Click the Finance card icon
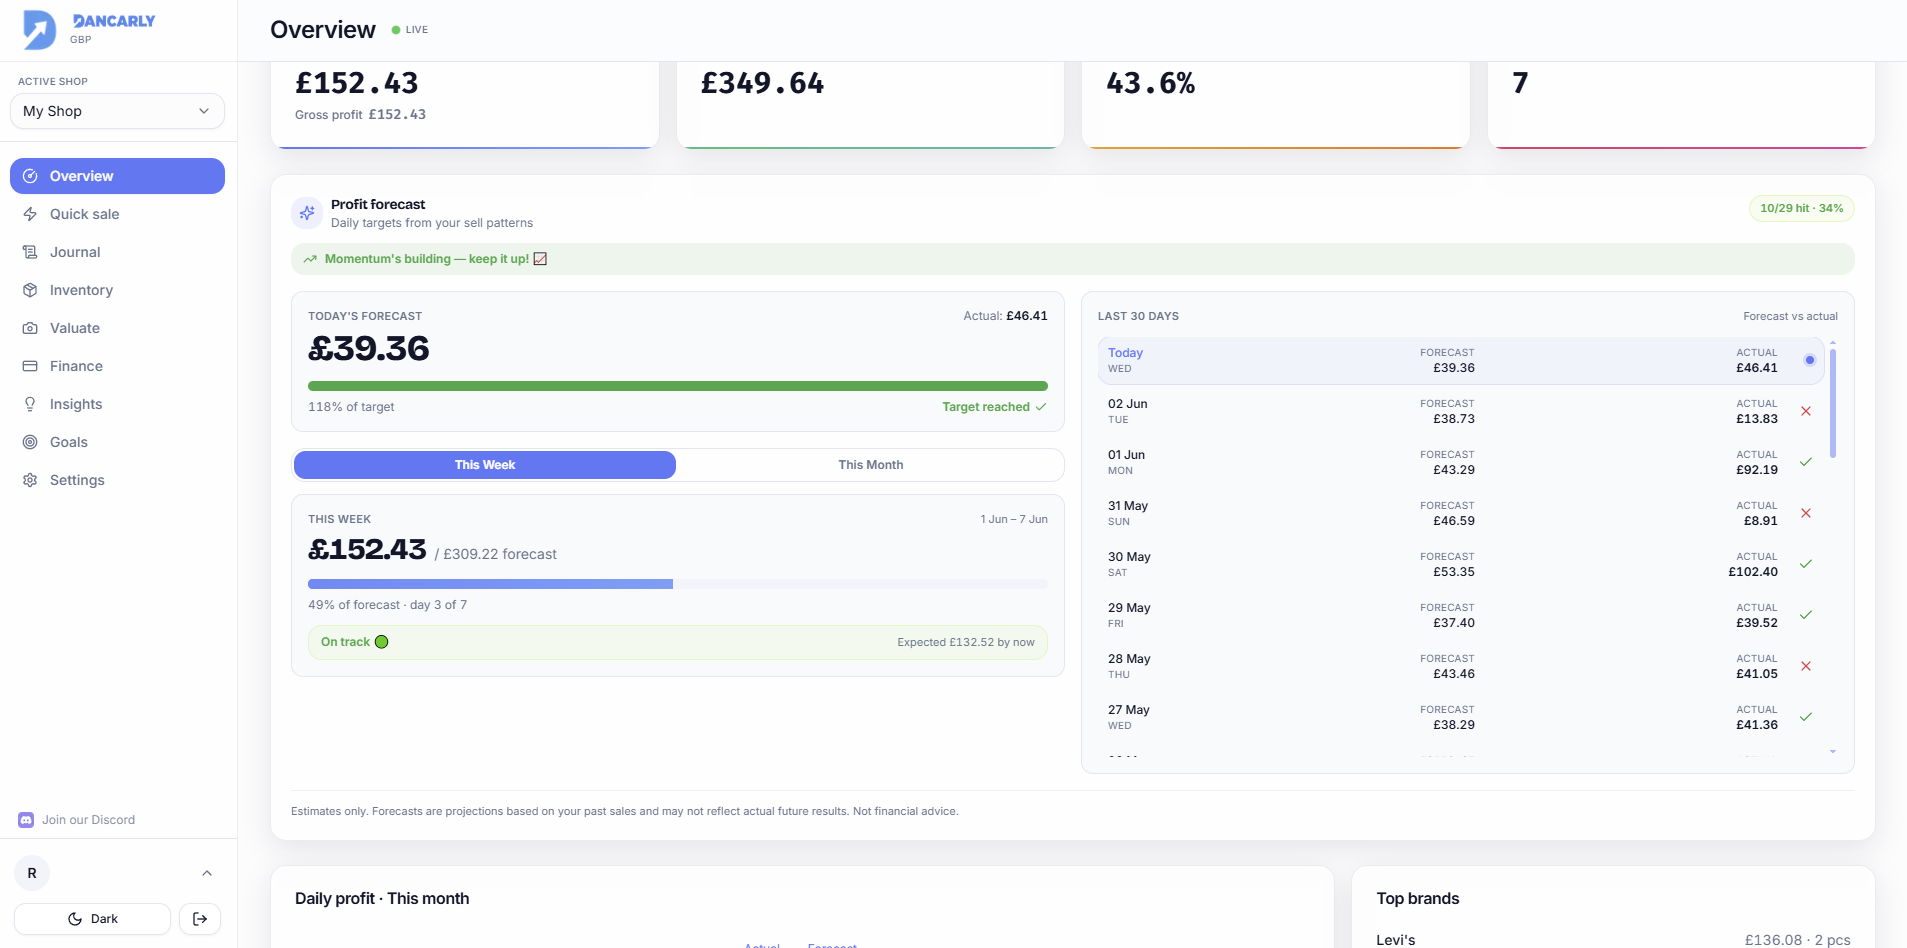 click(x=30, y=366)
